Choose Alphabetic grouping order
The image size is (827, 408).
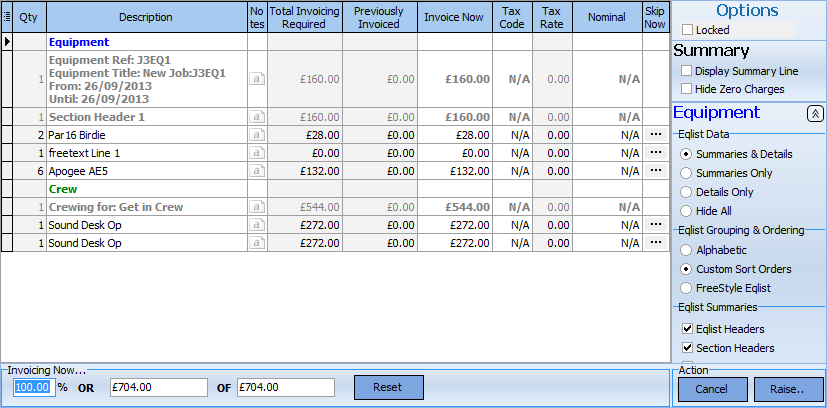click(x=686, y=250)
